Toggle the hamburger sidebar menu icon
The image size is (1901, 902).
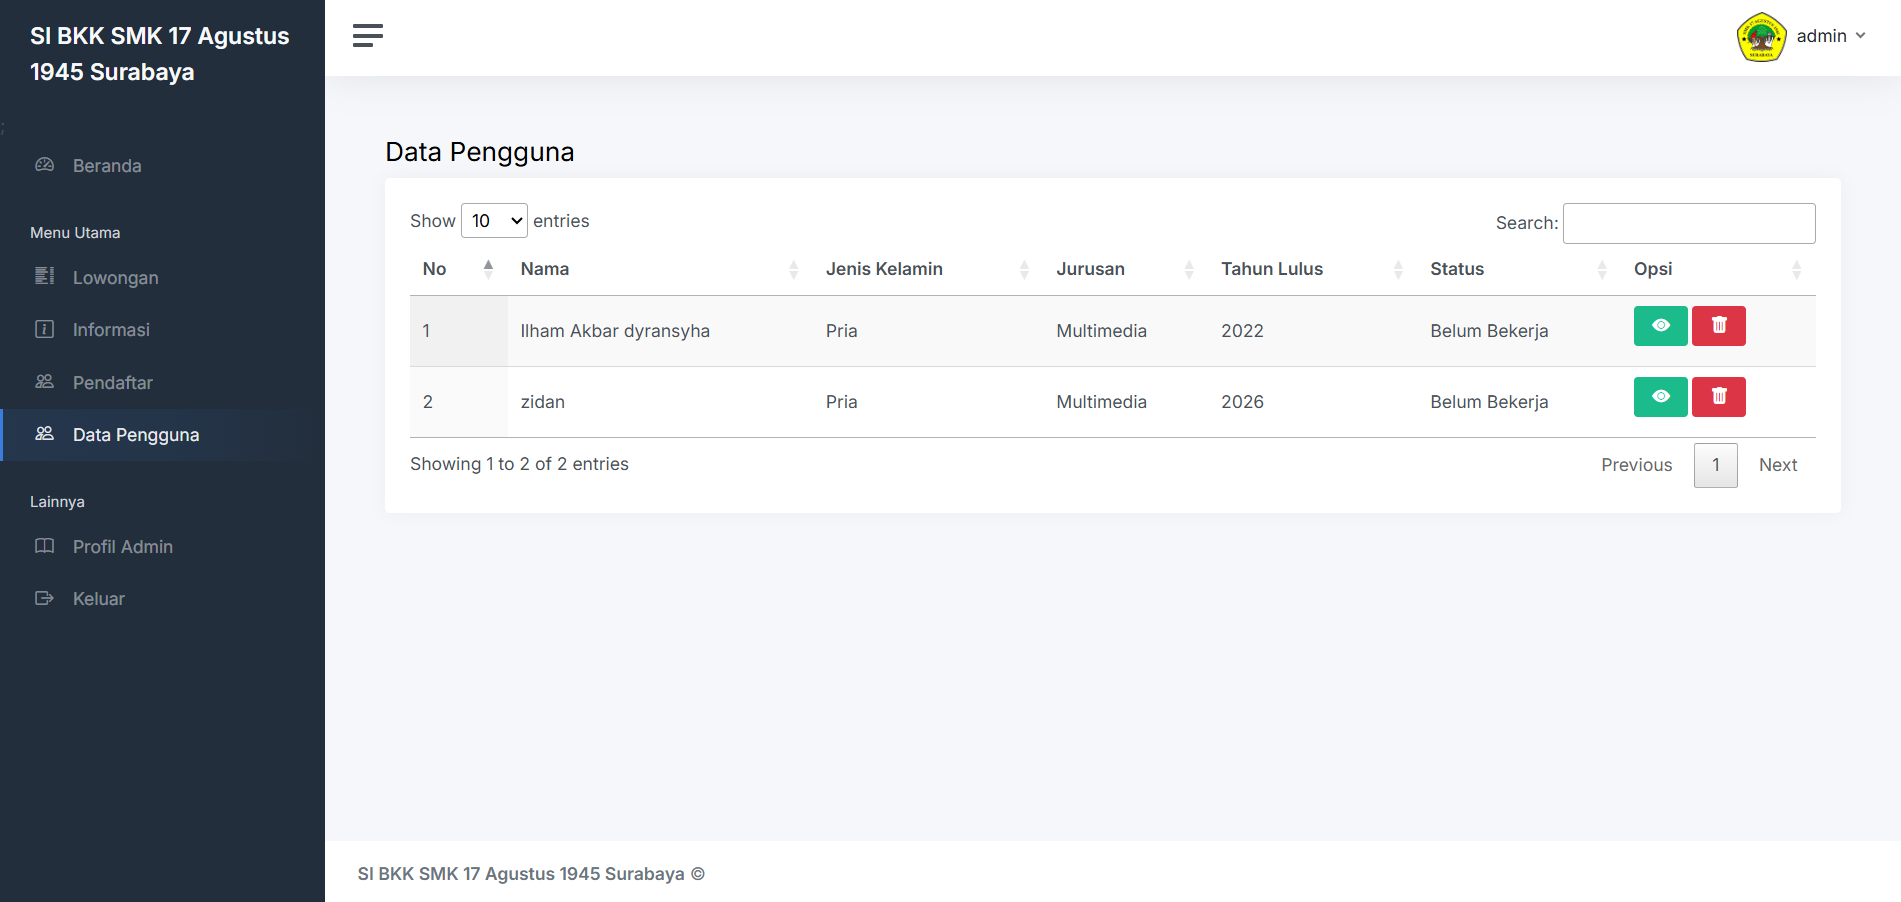pyautogui.click(x=367, y=36)
